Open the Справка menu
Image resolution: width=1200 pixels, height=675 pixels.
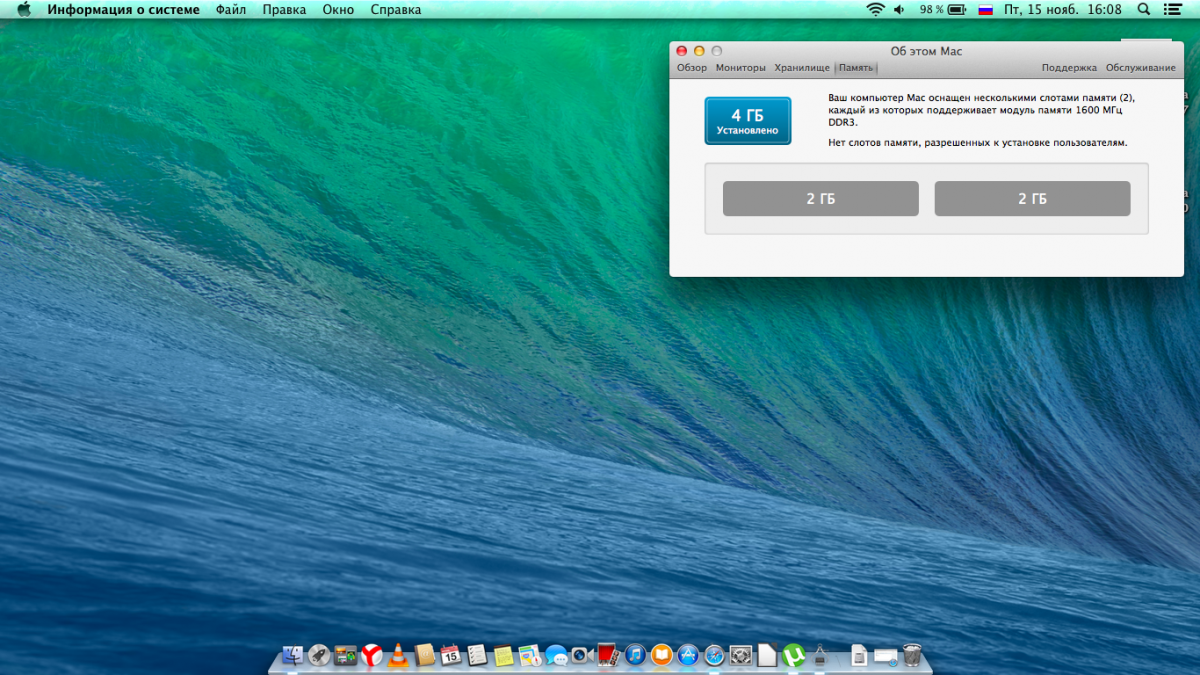pos(395,10)
